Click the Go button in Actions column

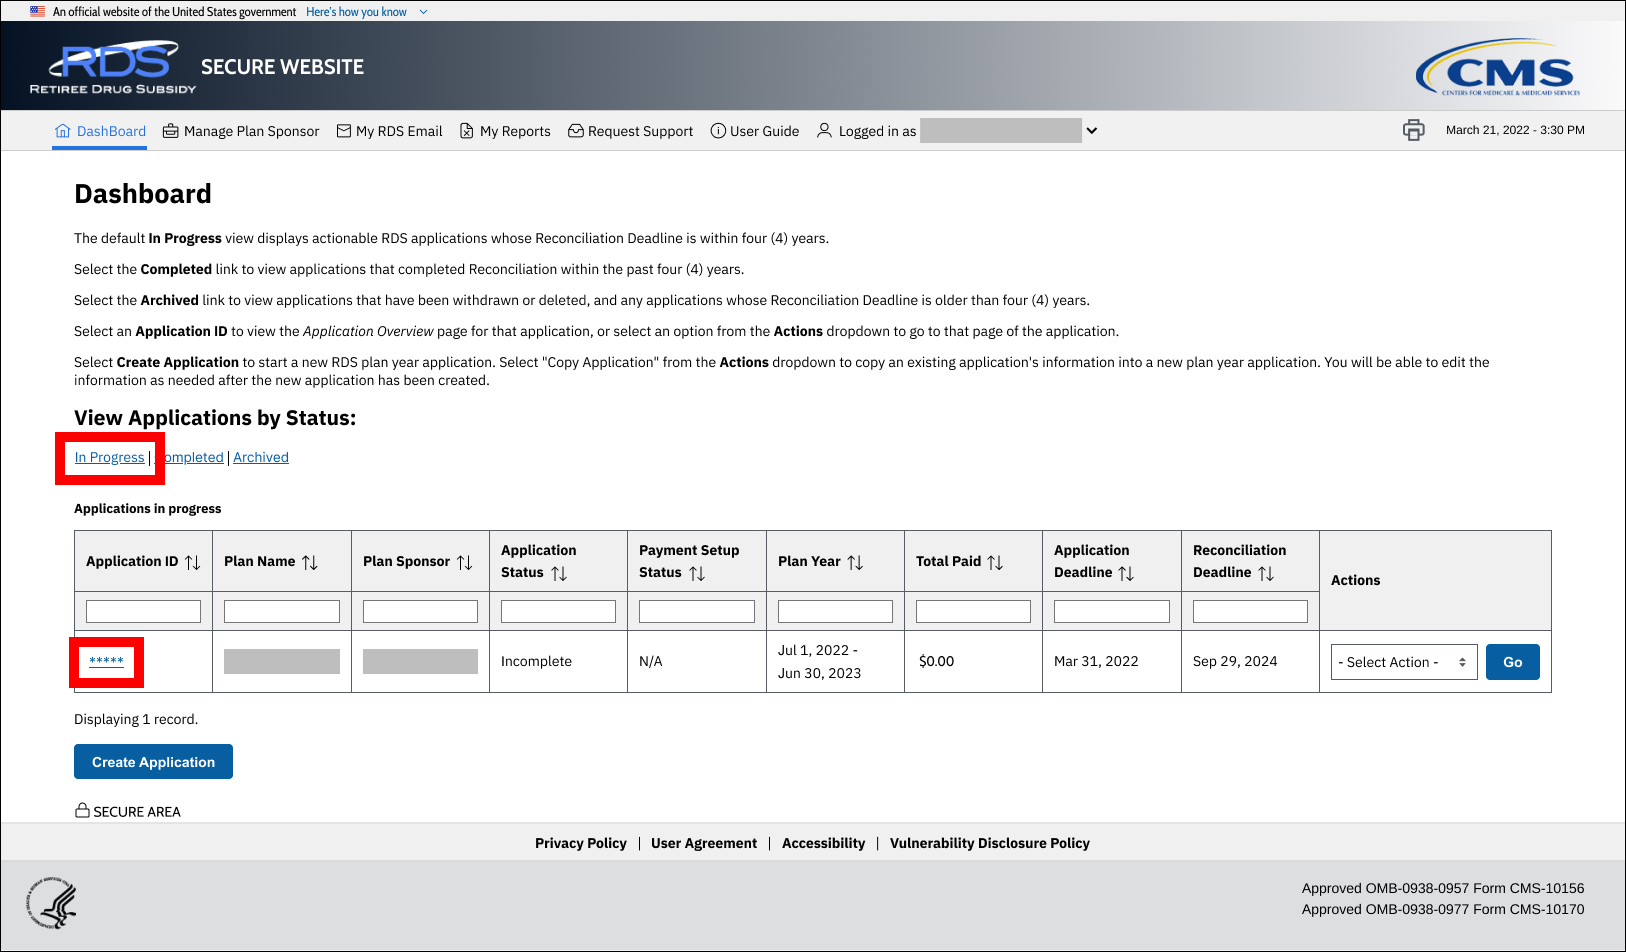(1511, 662)
